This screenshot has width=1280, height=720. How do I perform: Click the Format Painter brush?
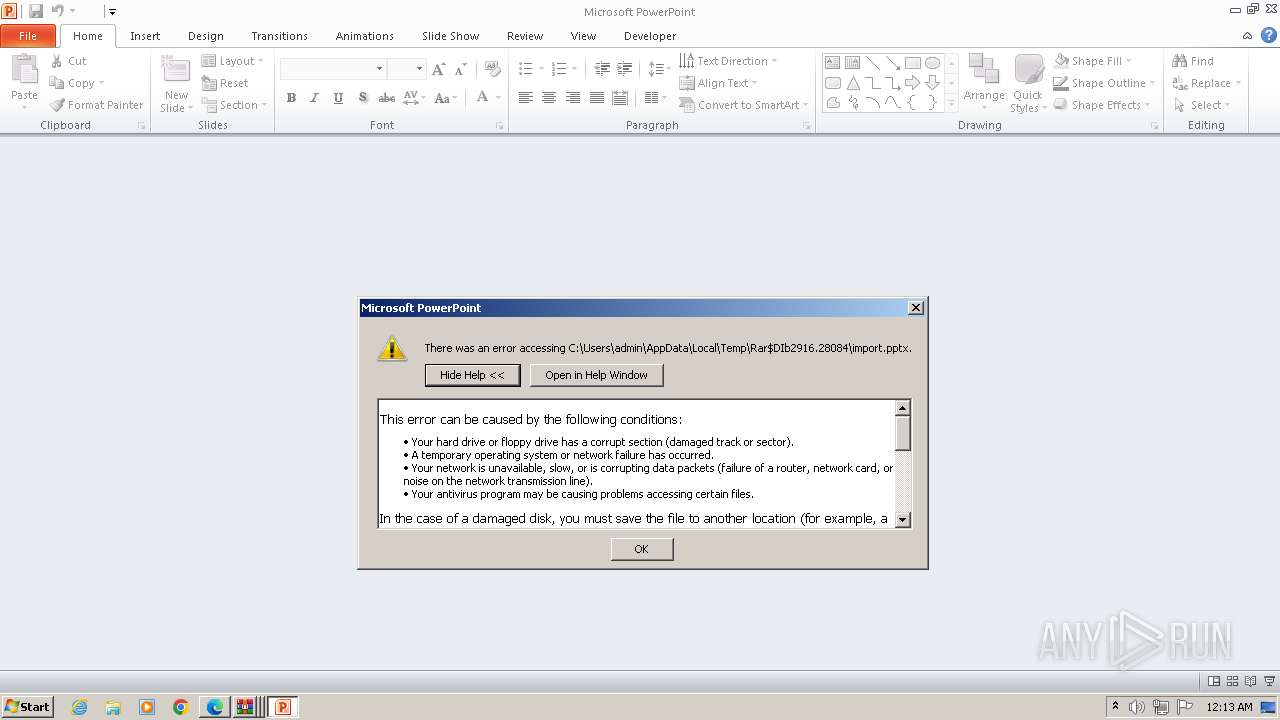(57, 105)
